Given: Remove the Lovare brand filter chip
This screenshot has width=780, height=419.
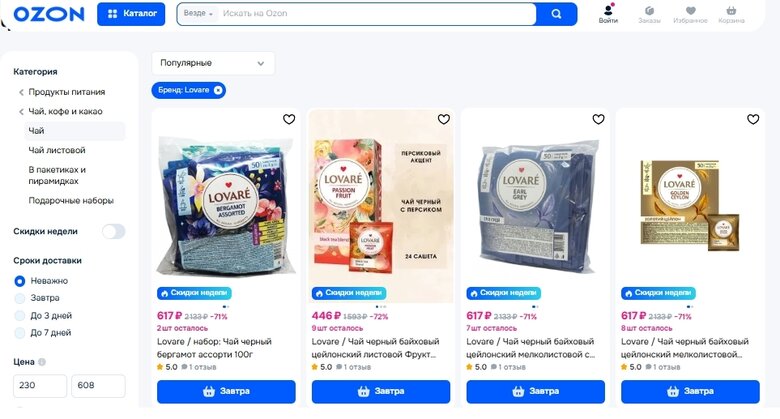Looking at the screenshot, I should (x=218, y=90).
